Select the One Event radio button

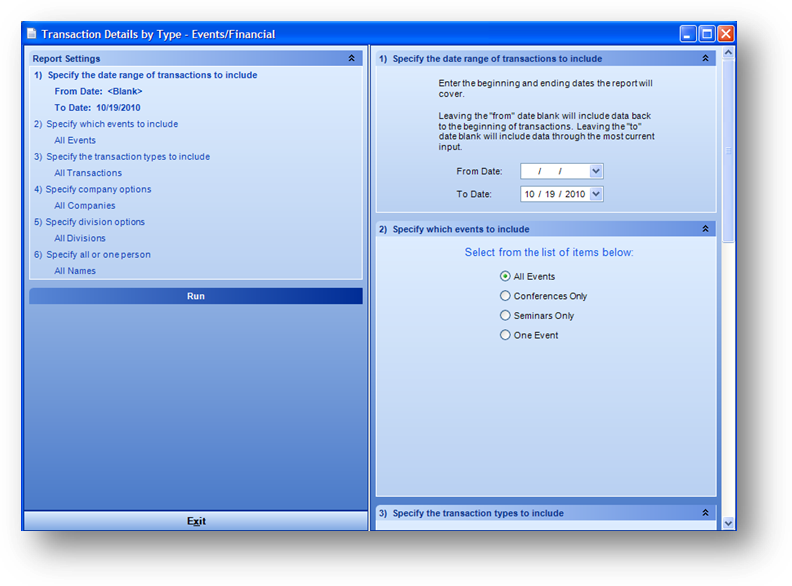(x=505, y=335)
